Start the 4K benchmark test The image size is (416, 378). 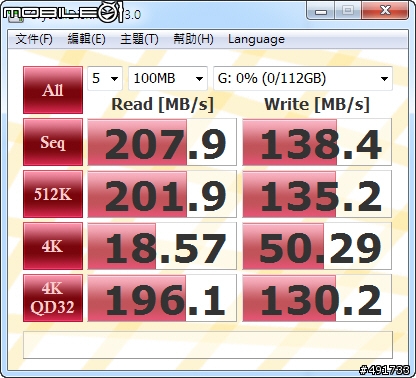point(53,246)
